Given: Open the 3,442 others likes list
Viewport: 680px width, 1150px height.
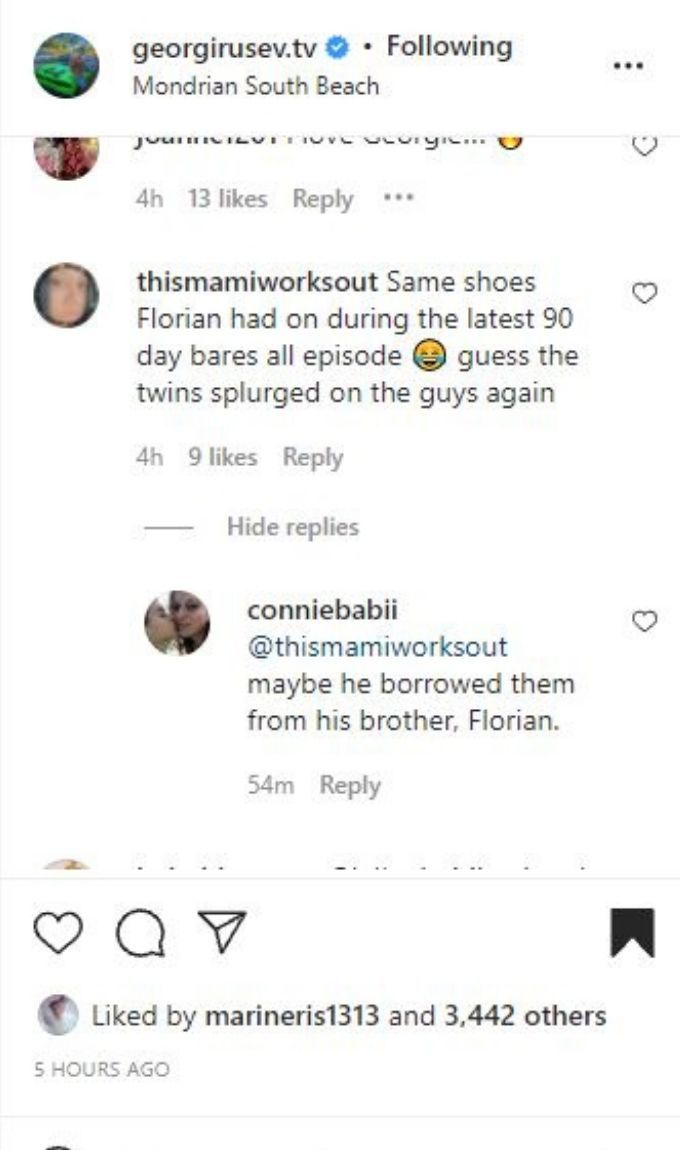Looking at the screenshot, I should click(524, 1015).
